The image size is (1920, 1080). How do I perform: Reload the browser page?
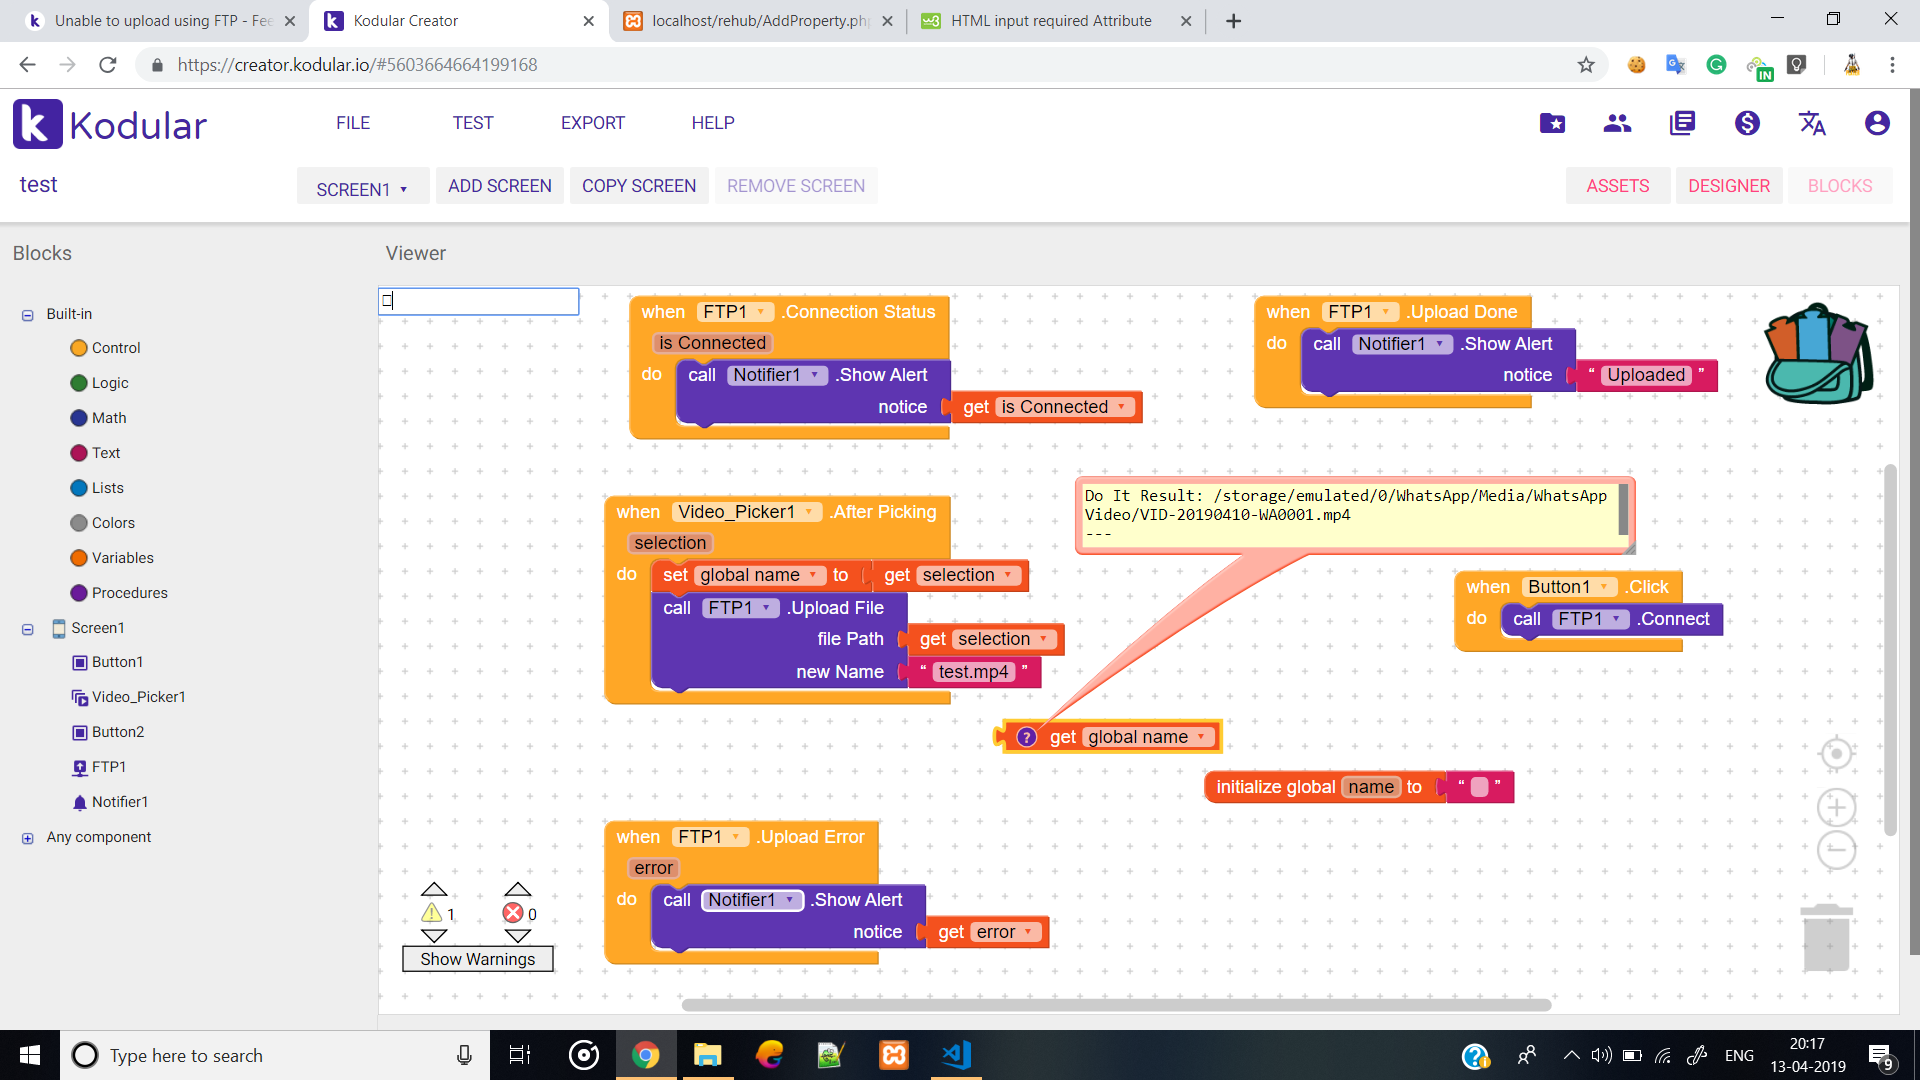pyautogui.click(x=108, y=65)
